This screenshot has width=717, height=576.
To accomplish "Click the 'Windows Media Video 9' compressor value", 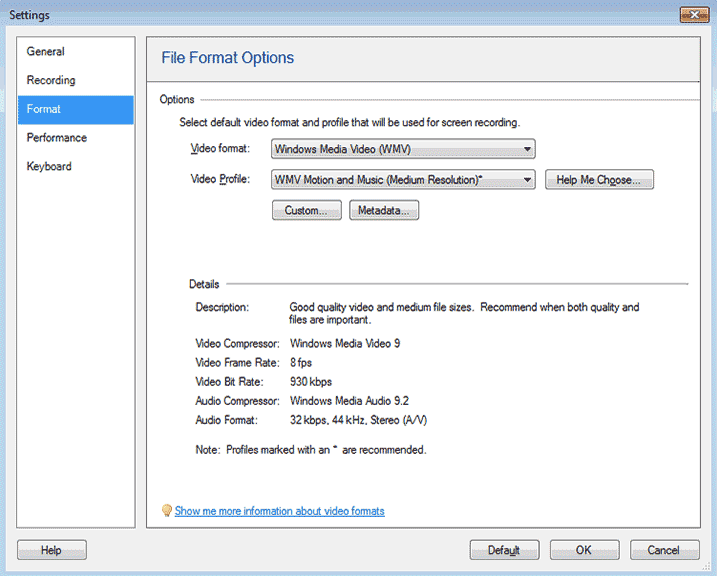I will [x=345, y=343].
